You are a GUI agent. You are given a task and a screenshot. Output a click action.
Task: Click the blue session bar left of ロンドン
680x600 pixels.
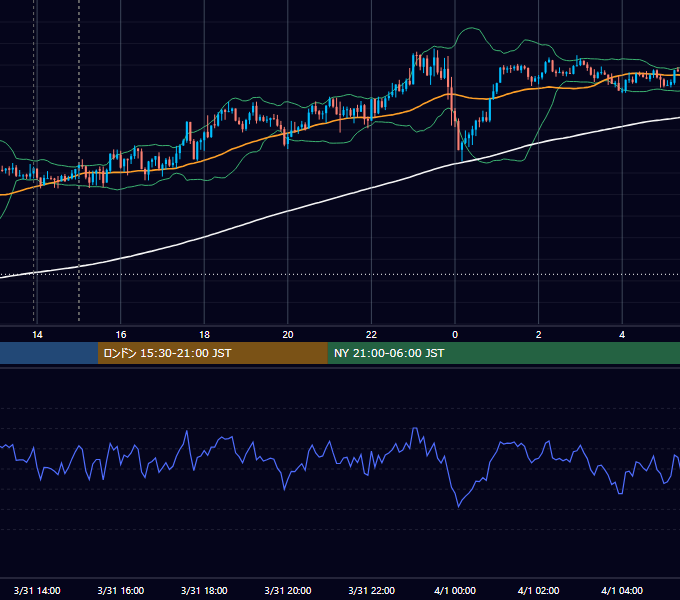(49, 353)
